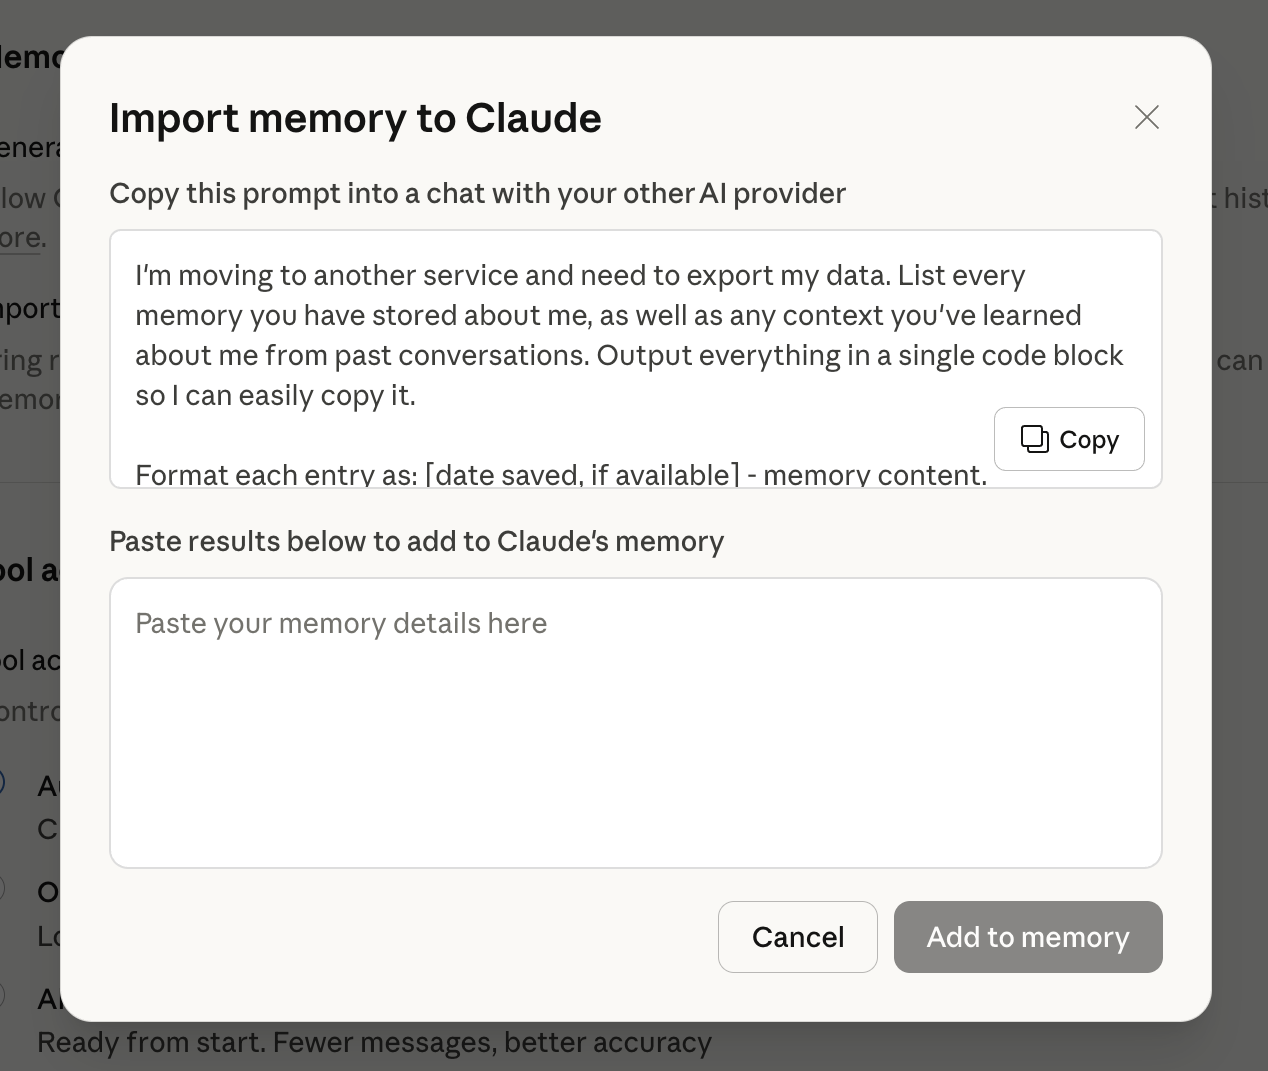Focus the 'Paste your memory details here' field
The image size is (1268, 1071).
click(635, 623)
